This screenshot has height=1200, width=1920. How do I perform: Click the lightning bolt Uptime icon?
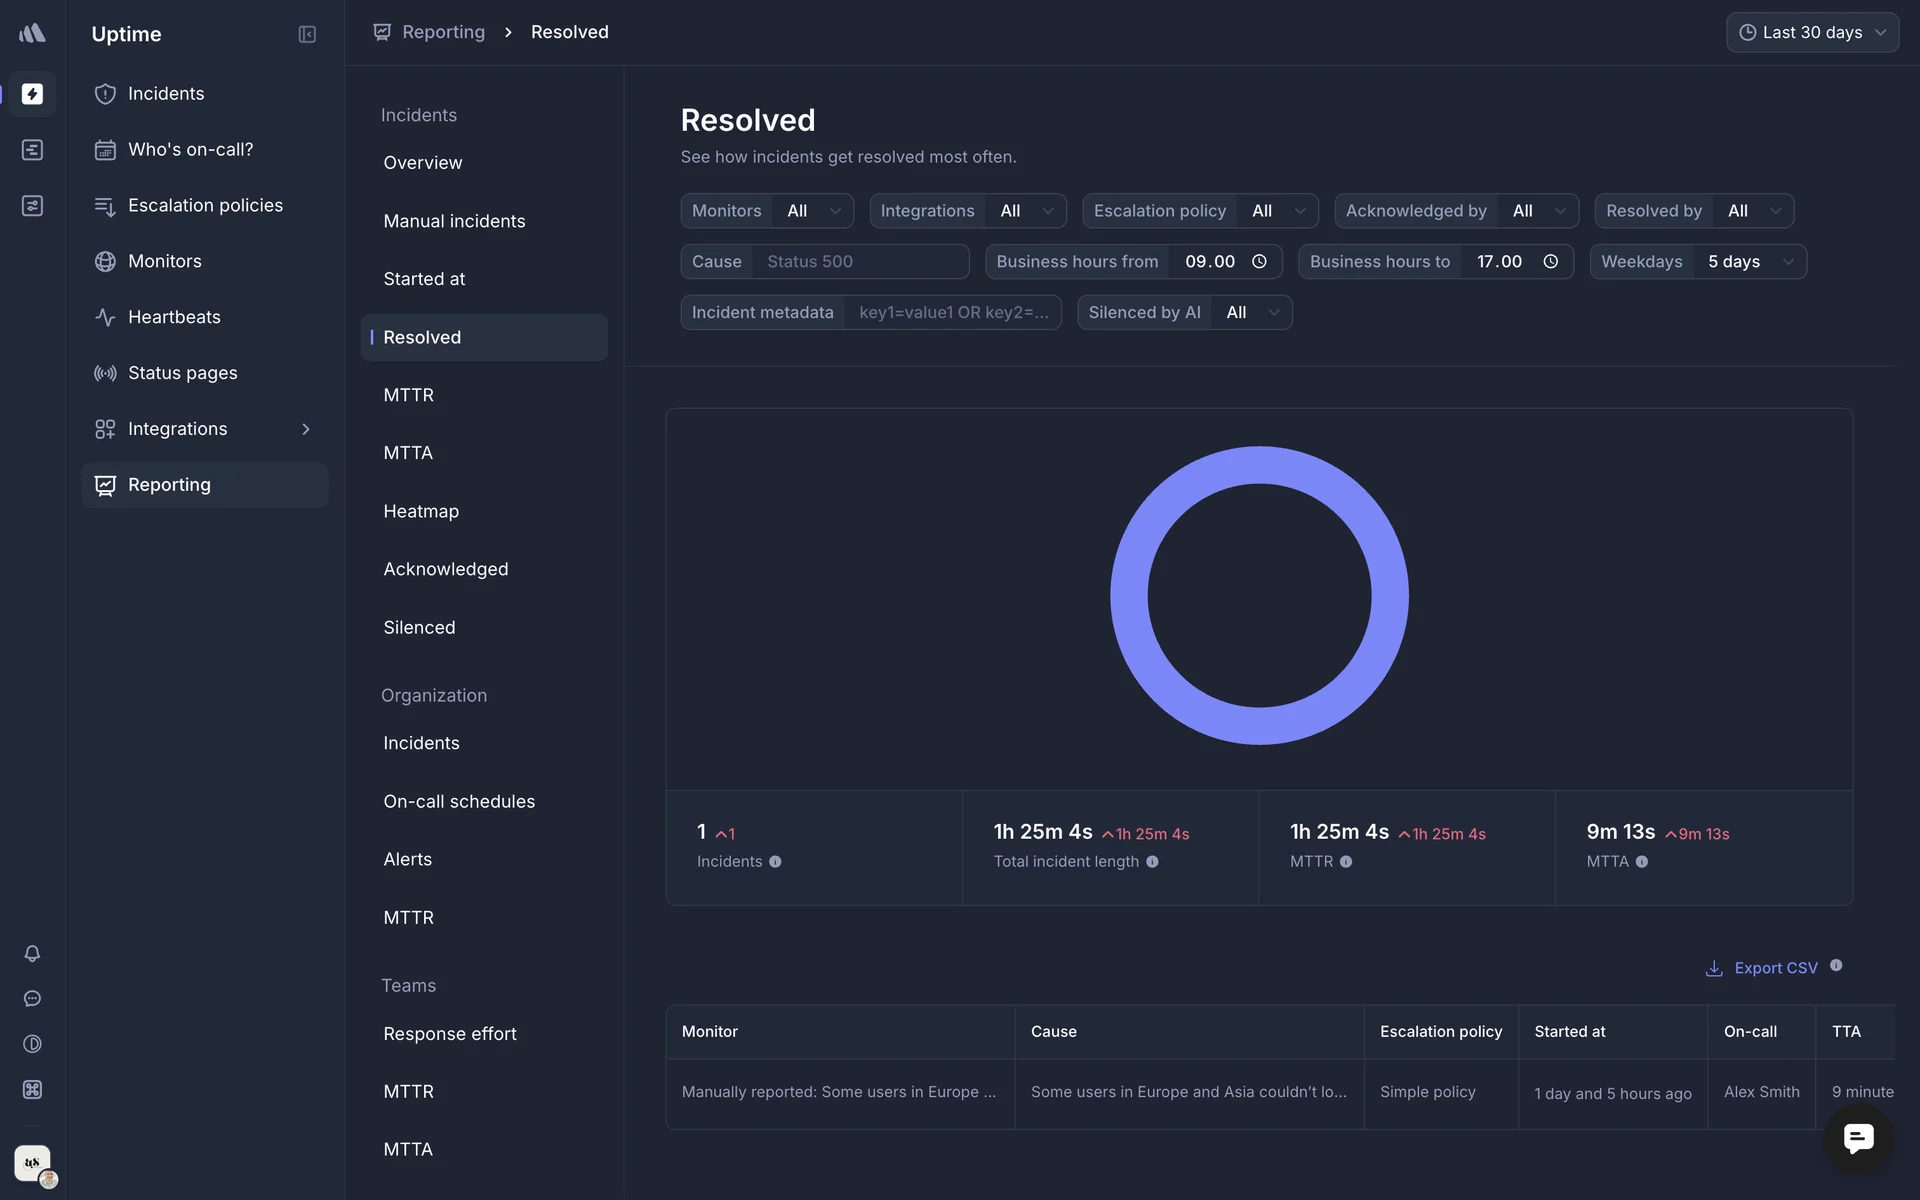(x=32, y=94)
